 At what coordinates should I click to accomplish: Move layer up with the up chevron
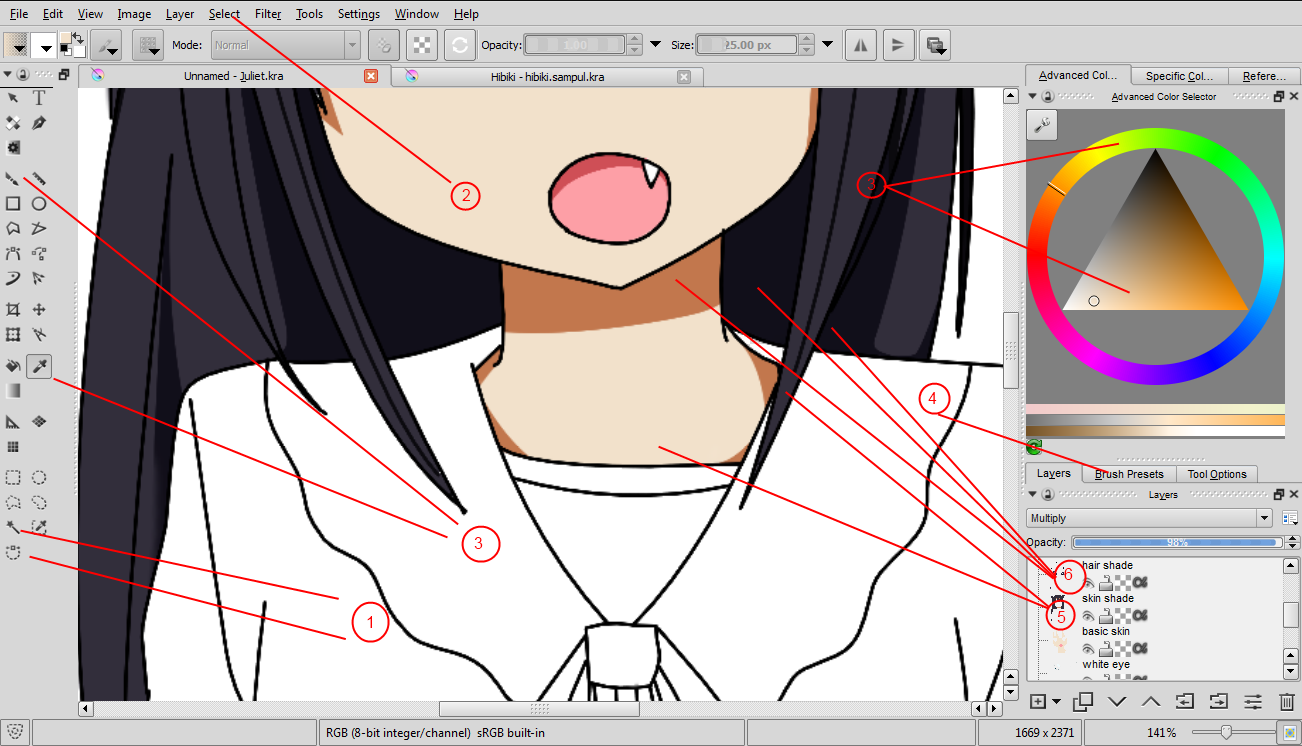[1151, 702]
